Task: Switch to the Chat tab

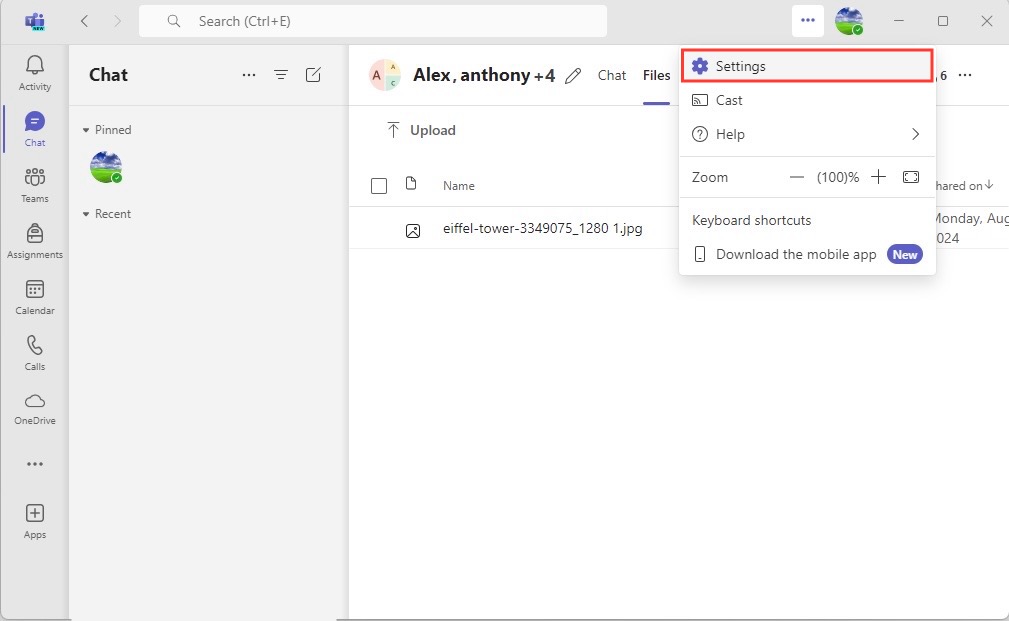Action: point(611,75)
